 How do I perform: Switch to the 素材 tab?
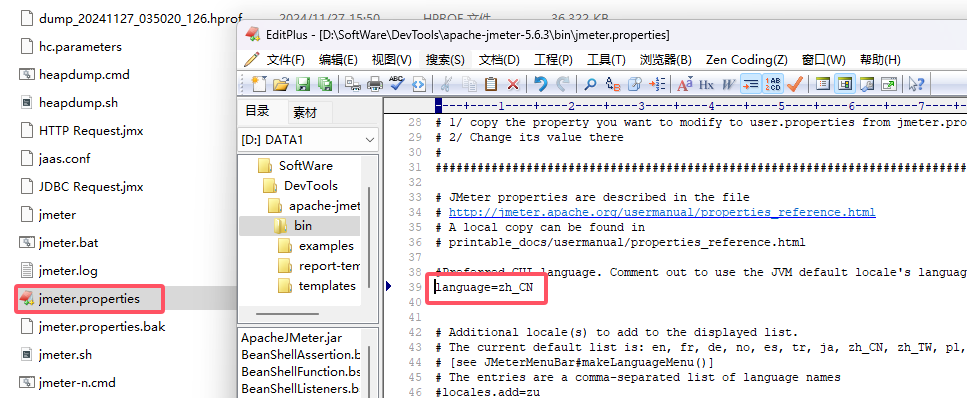(305, 113)
